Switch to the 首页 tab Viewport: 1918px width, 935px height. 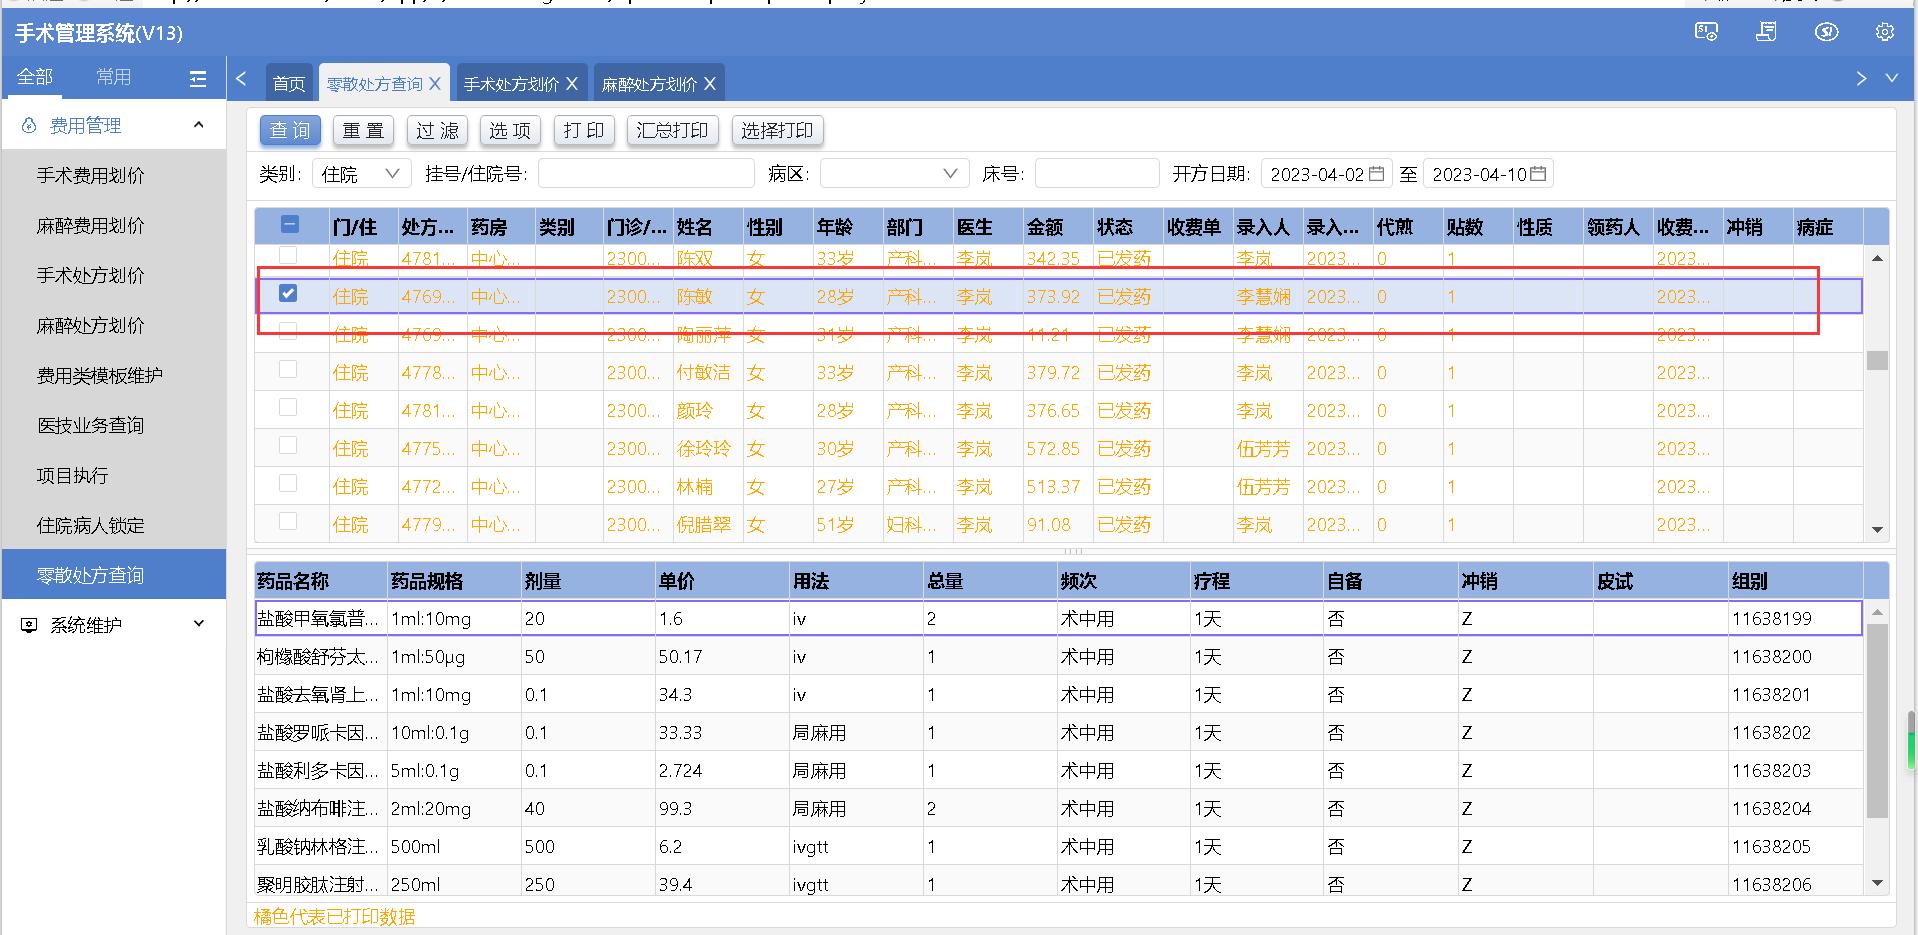point(289,83)
